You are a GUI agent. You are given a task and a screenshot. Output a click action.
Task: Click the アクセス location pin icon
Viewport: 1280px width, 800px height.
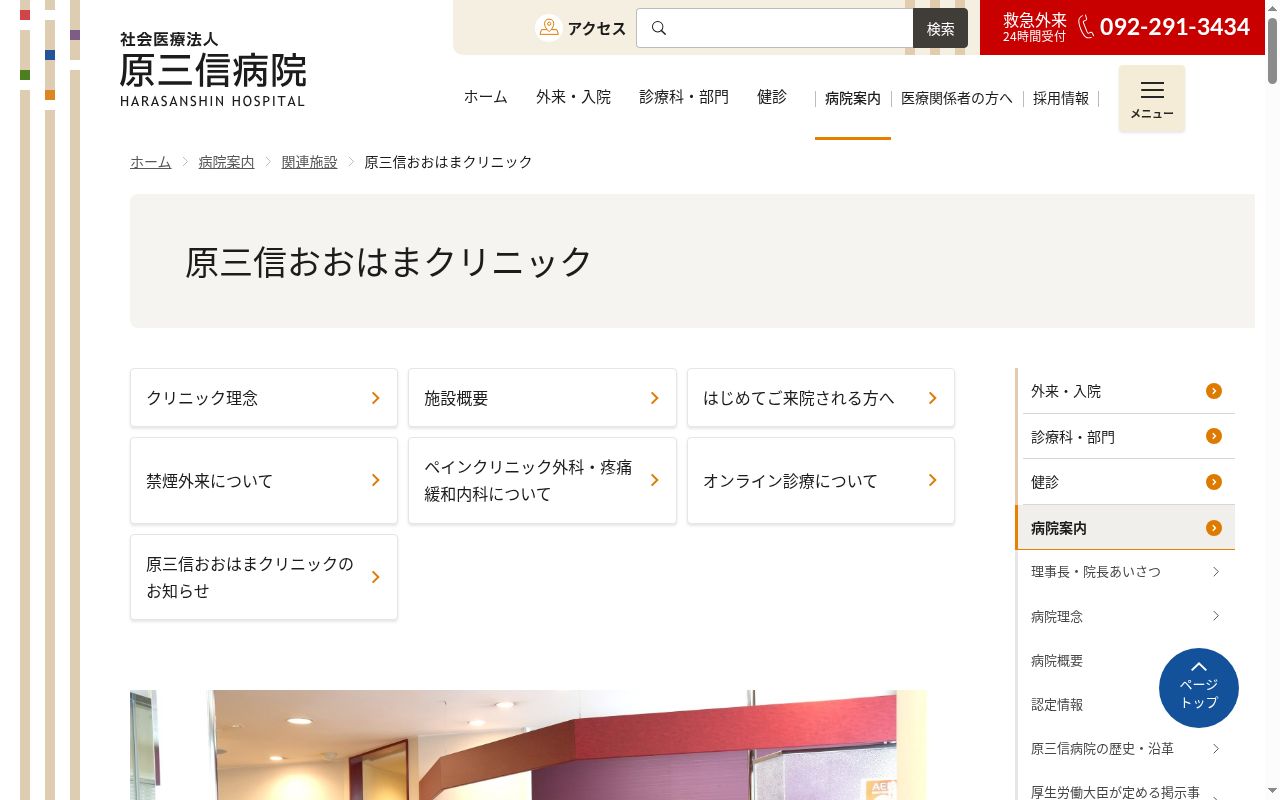548,28
